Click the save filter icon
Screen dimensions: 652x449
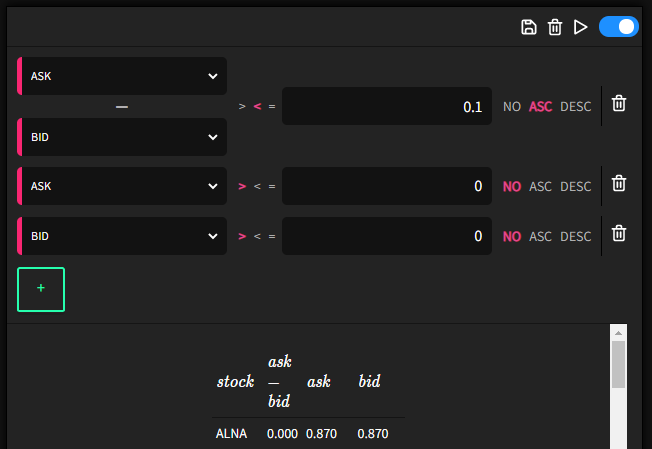point(529,27)
